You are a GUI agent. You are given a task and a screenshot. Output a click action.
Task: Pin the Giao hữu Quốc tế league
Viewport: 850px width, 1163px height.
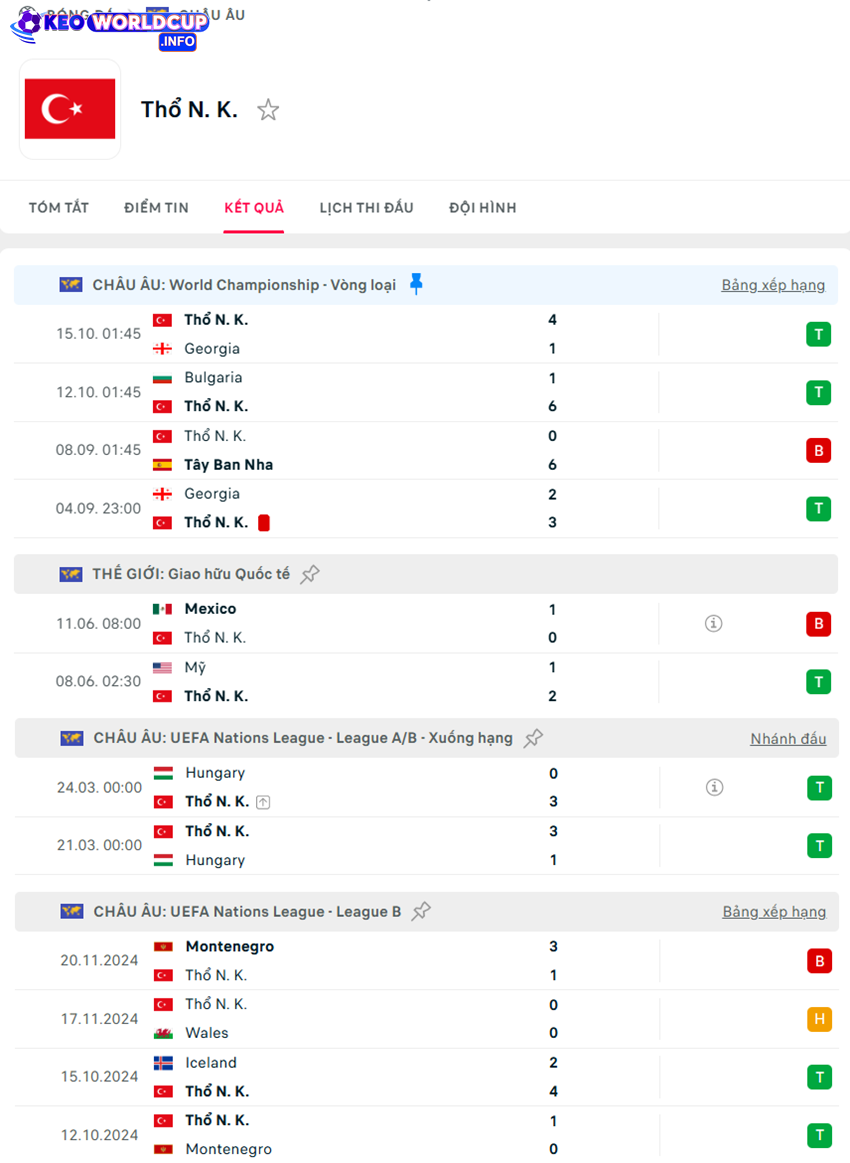click(310, 574)
